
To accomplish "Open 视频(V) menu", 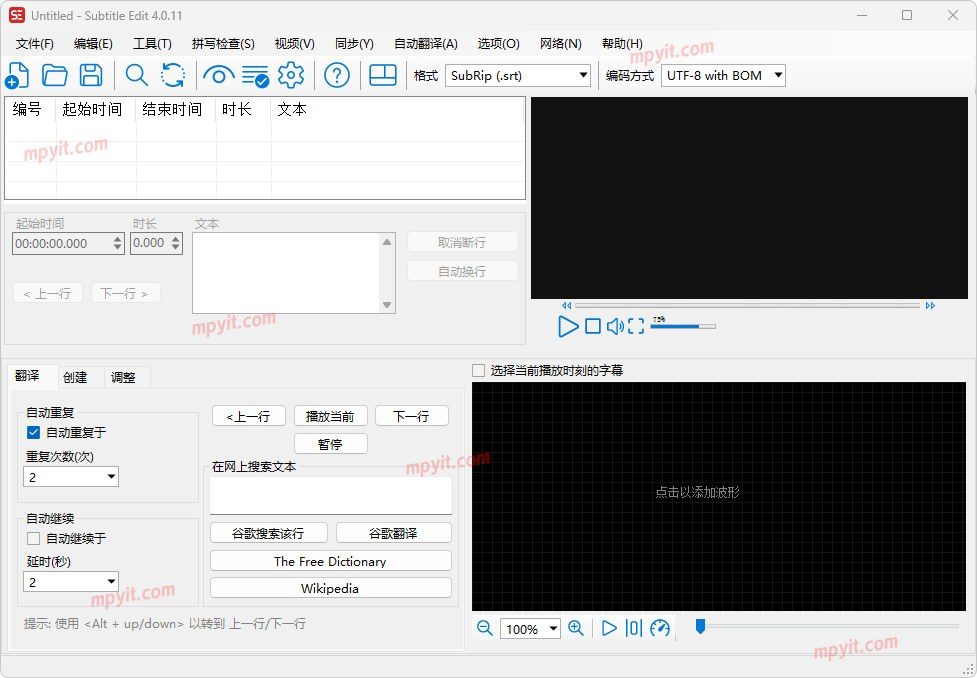I will tap(295, 44).
